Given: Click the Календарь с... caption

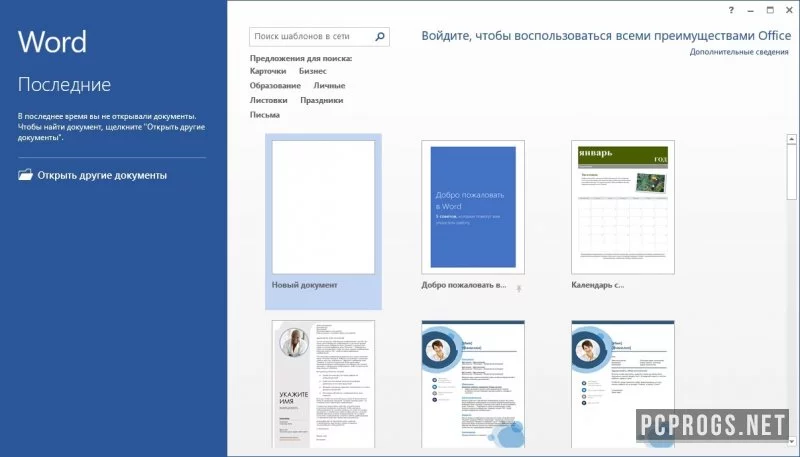Looking at the screenshot, I should 597,285.
